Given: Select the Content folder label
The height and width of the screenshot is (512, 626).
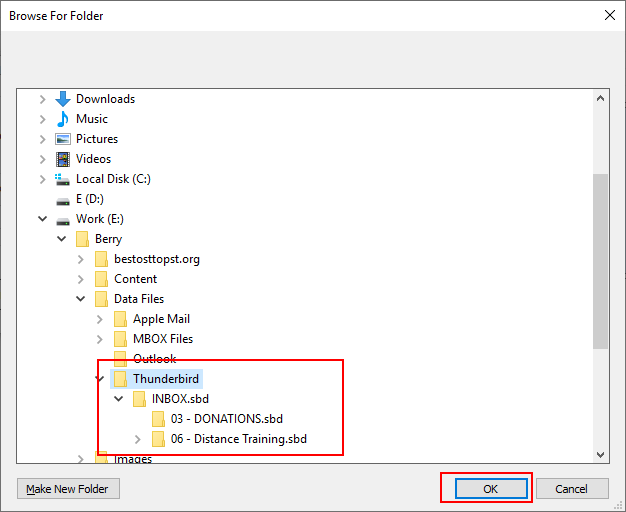Looking at the screenshot, I should [135, 279].
